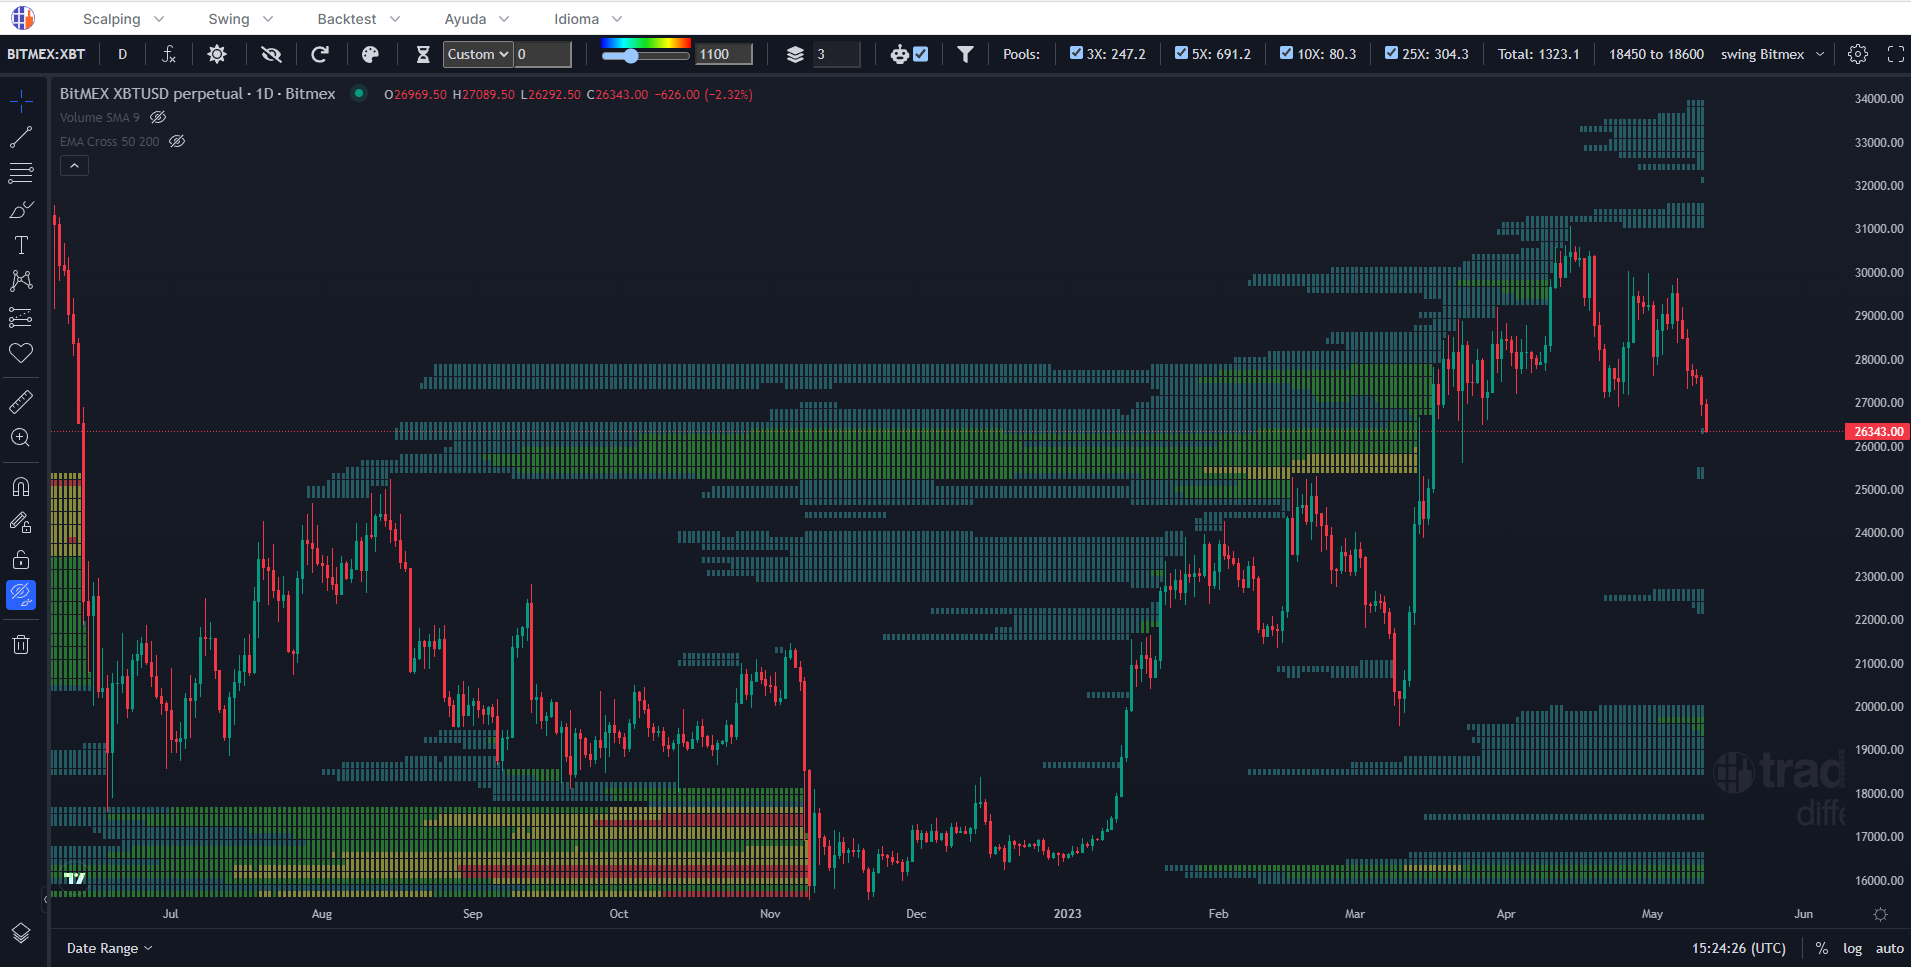Toggle hide all drawings button
Screen dimensions: 1911x967
pyautogui.click(x=21, y=595)
